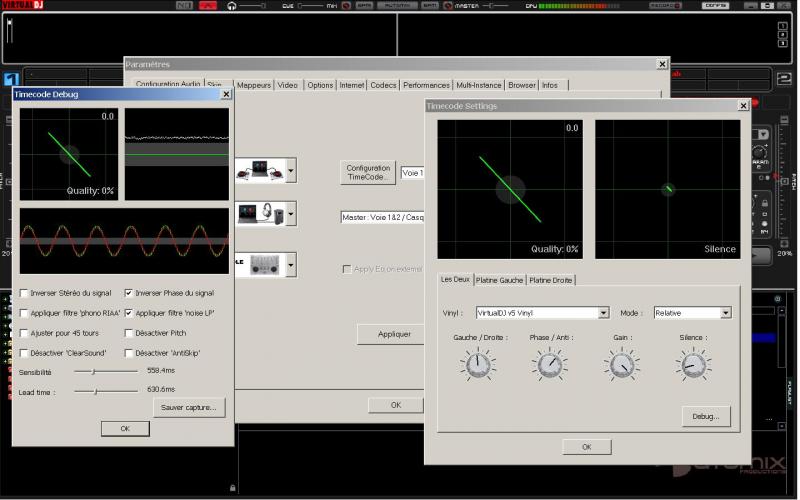Image resolution: width=800 pixels, height=500 pixels.
Task: Click the Silence knob
Action: point(692,365)
